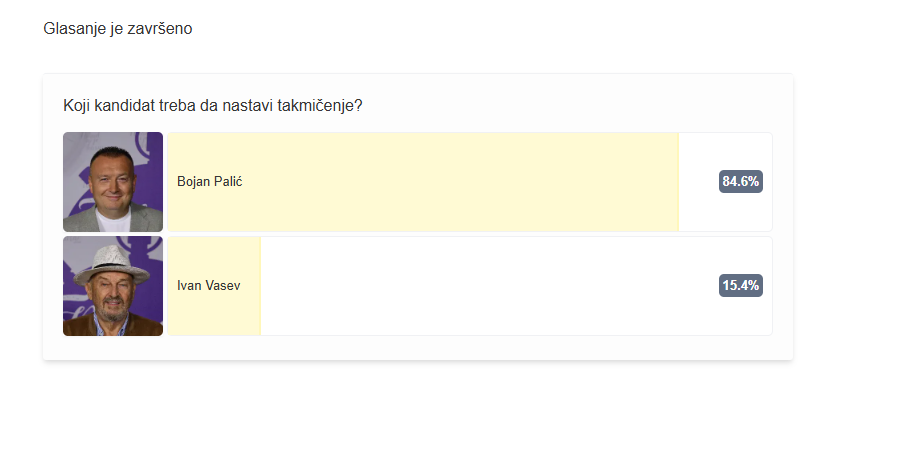The image size is (922, 463).
Task: Click Ivan Vasev's candidate photo
Action: [113, 286]
